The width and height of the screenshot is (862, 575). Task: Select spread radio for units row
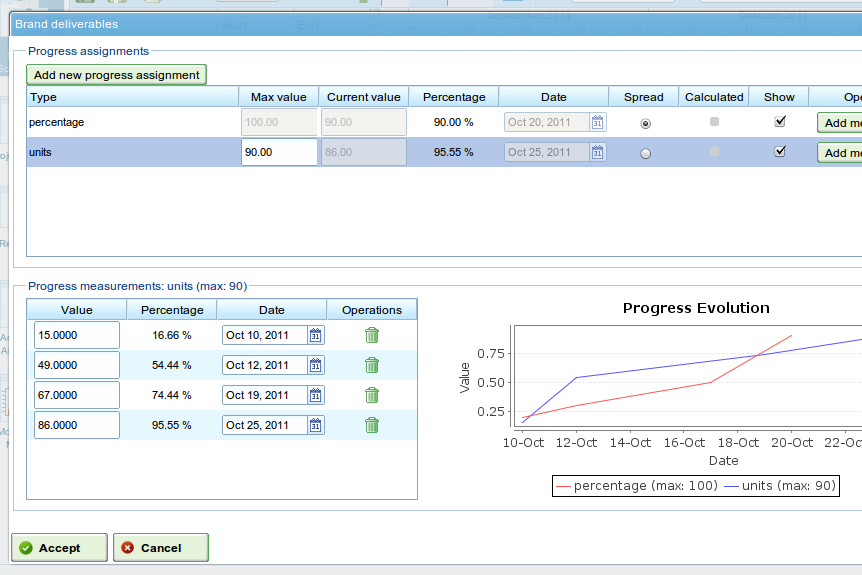[x=645, y=154]
